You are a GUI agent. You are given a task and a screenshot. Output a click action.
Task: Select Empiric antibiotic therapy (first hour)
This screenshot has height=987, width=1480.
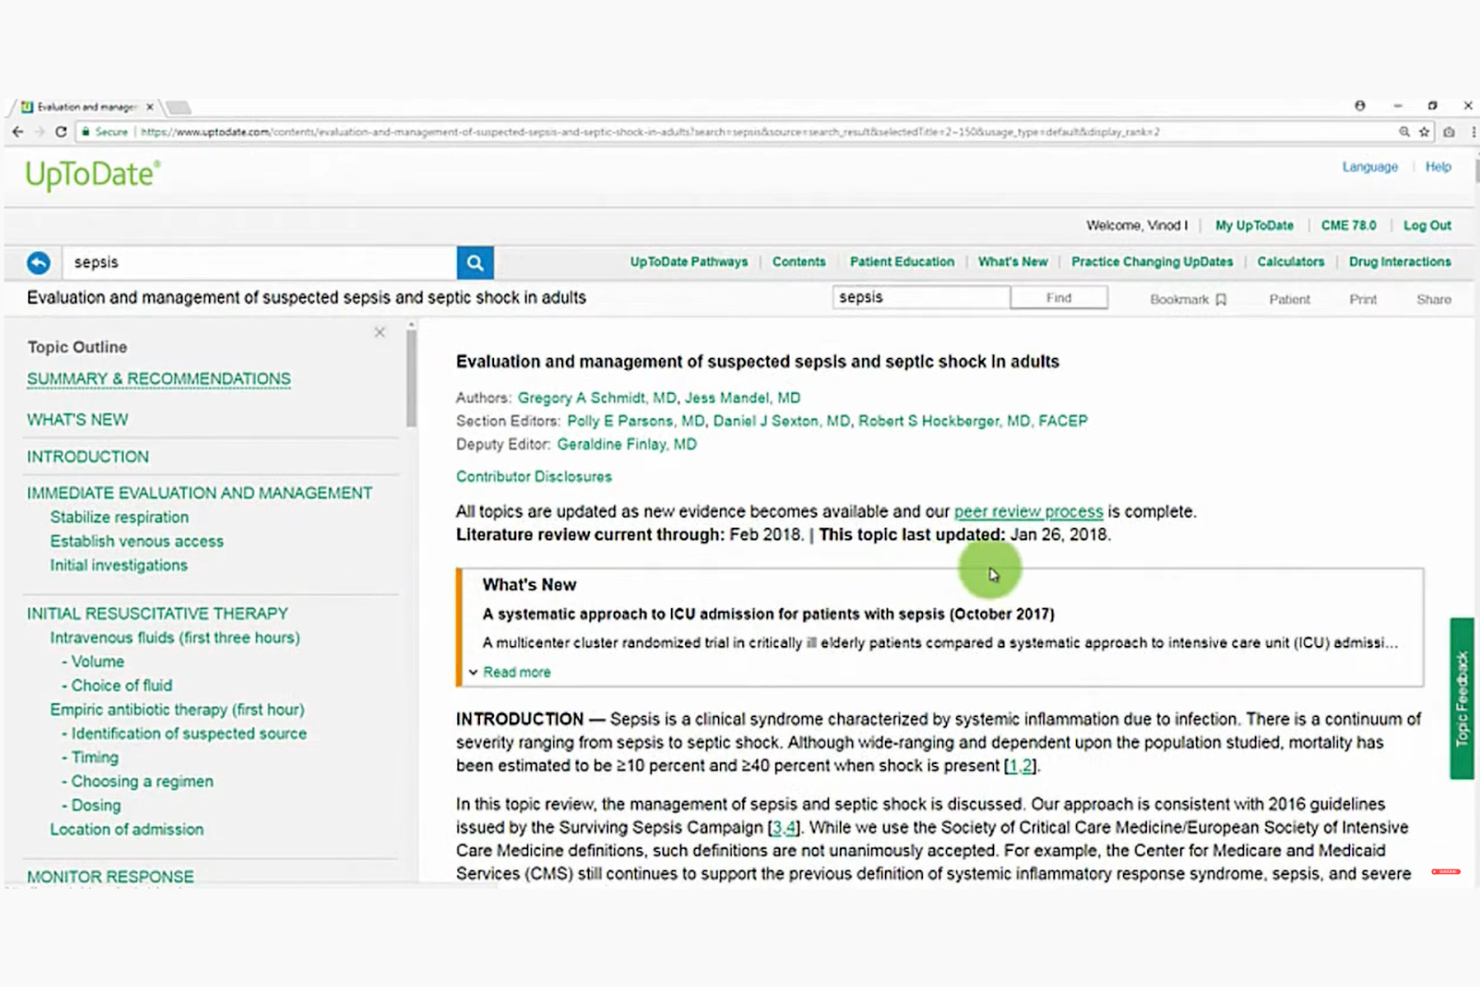tap(177, 709)
